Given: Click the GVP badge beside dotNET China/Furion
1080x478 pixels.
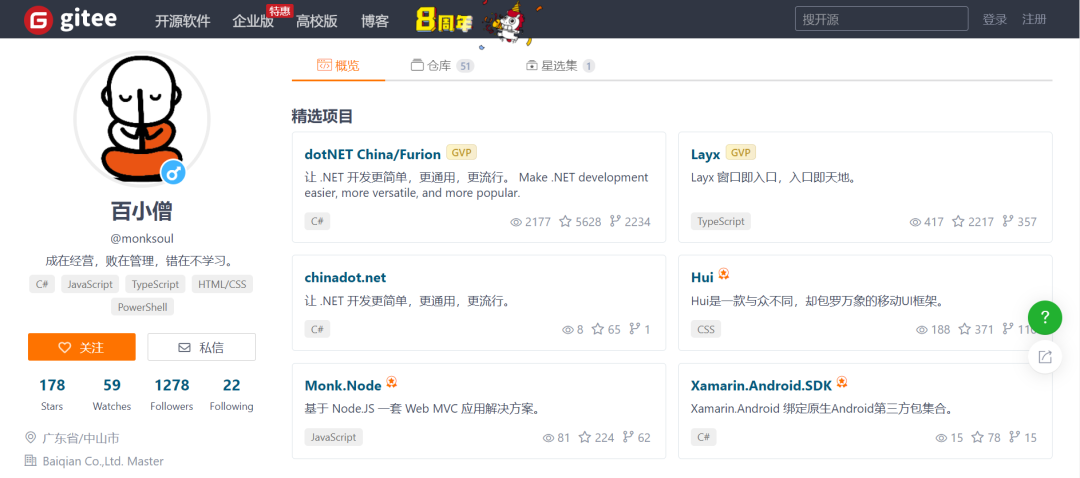Looking at the screenshot, I should tap(461, 153).
